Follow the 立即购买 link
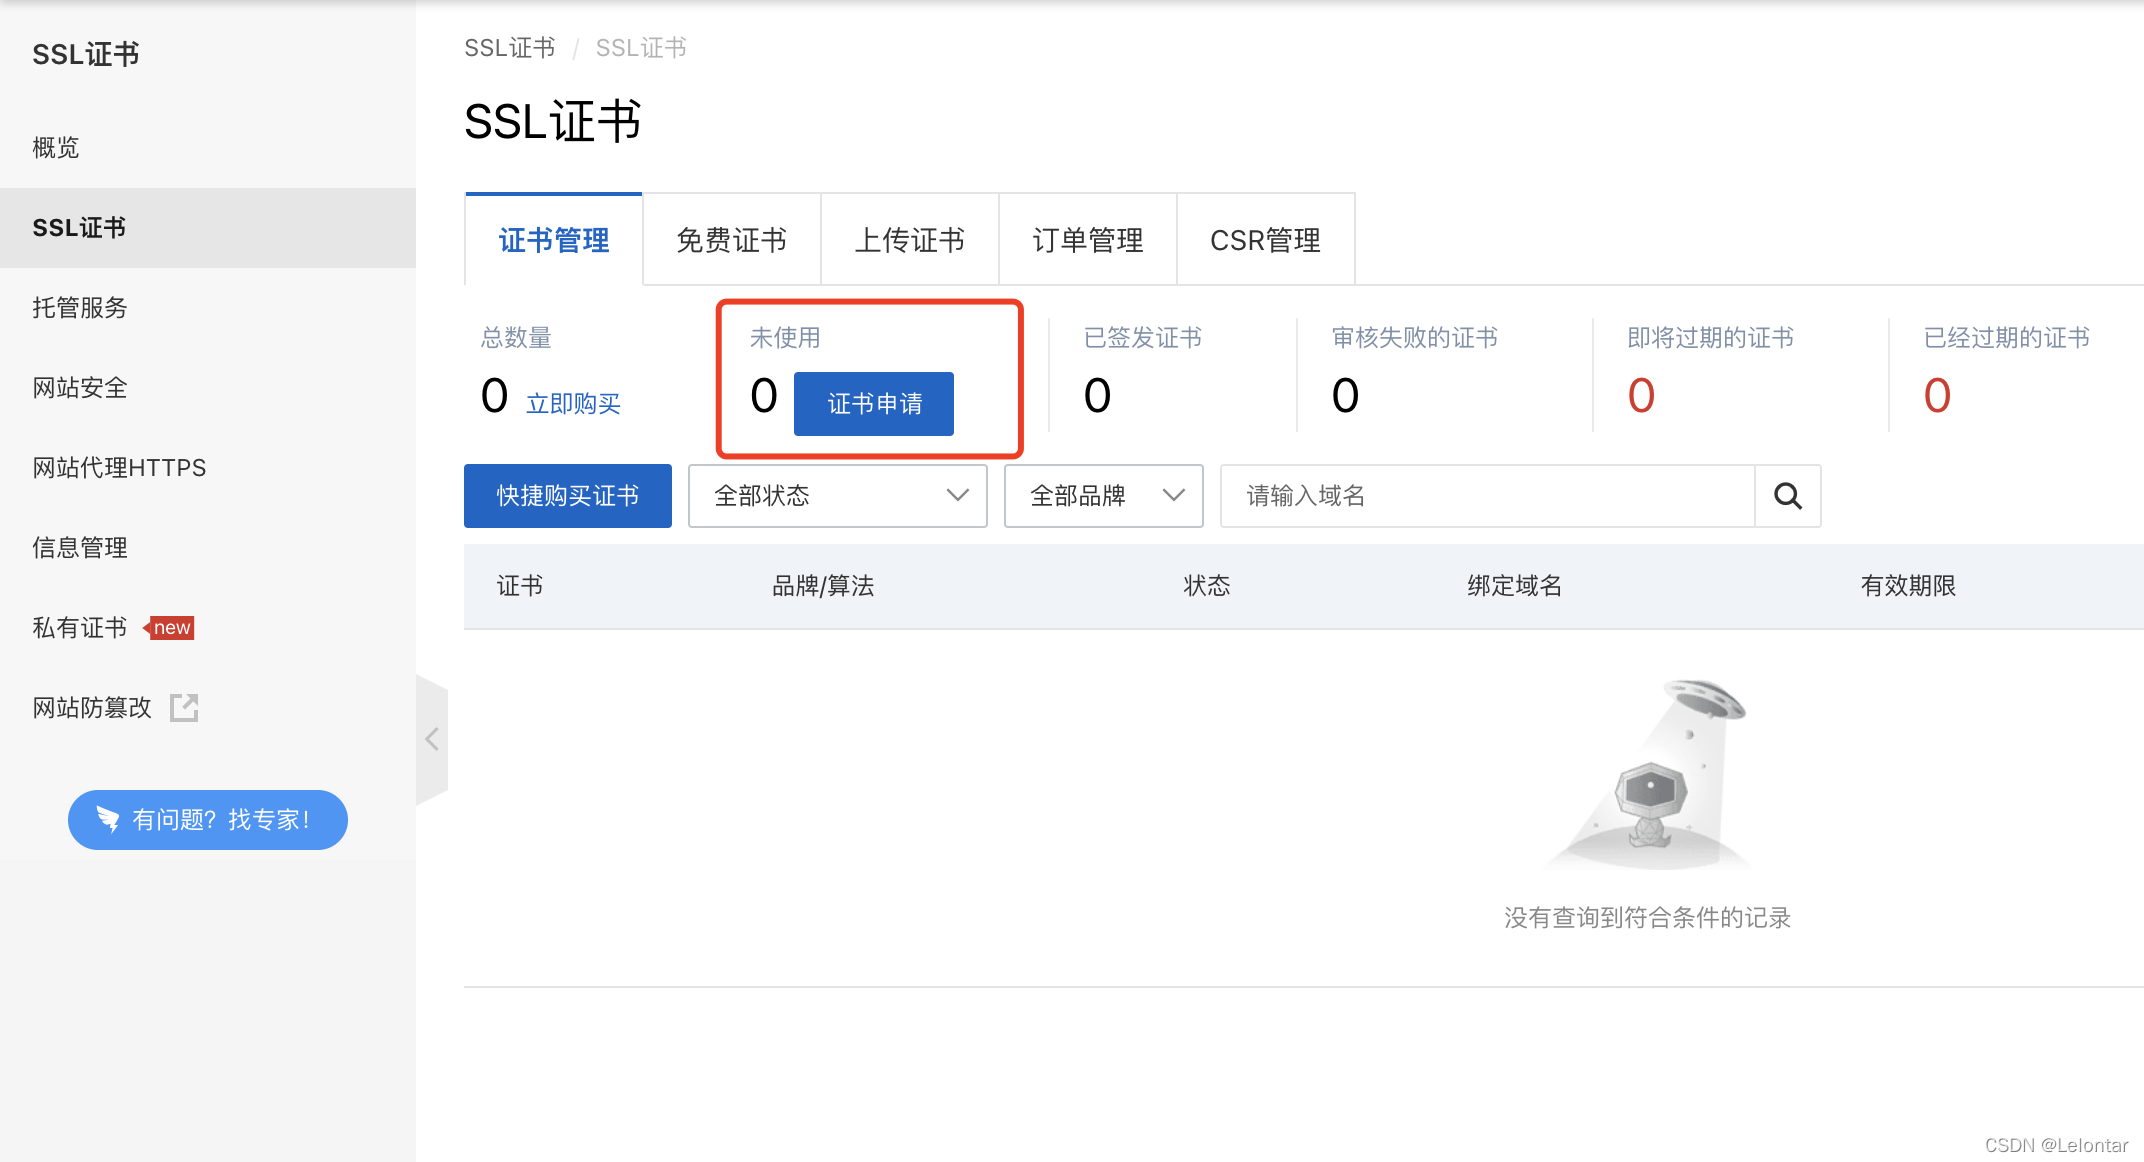2144x1162 pixels. pos(573,404)
